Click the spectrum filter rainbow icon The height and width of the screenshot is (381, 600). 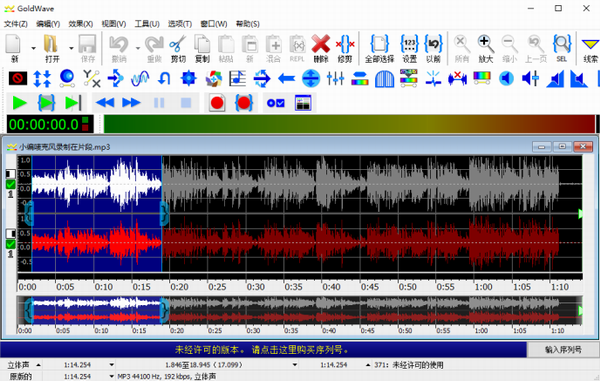(482, 78)
